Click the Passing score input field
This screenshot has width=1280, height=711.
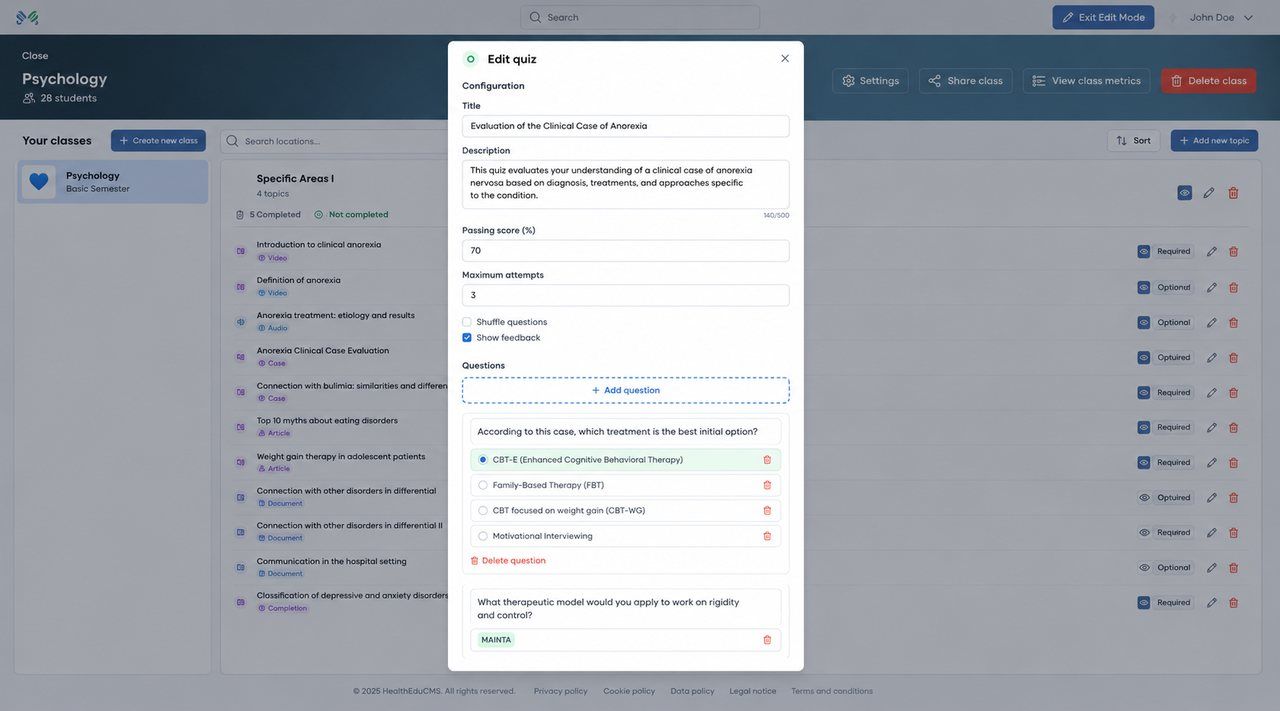(626, 251)
